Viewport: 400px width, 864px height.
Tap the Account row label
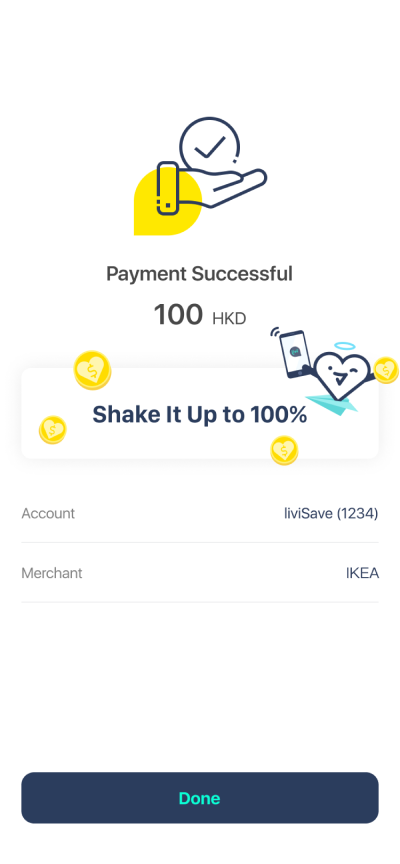[x=48, y=514]
